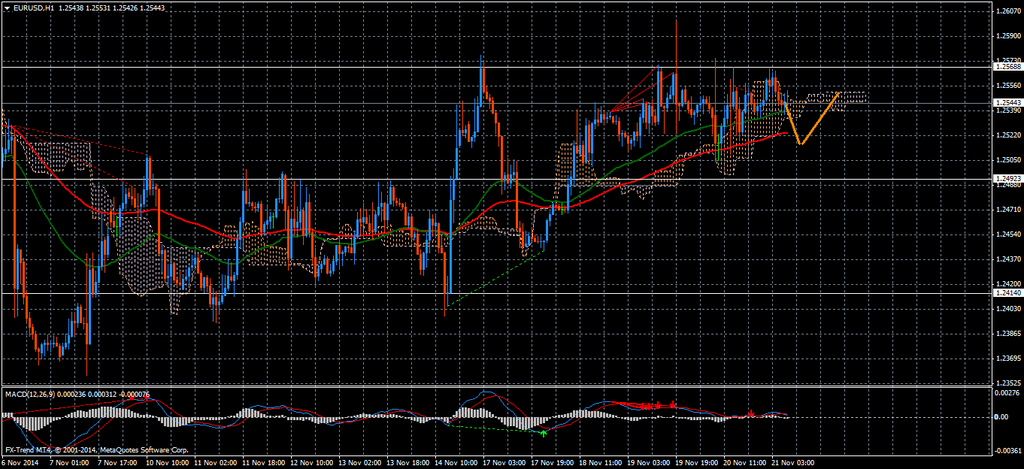Screen dimensions: 1024x469
Task: Click the 17 Nov 03:00 time label
Action: tap(505, 462)
